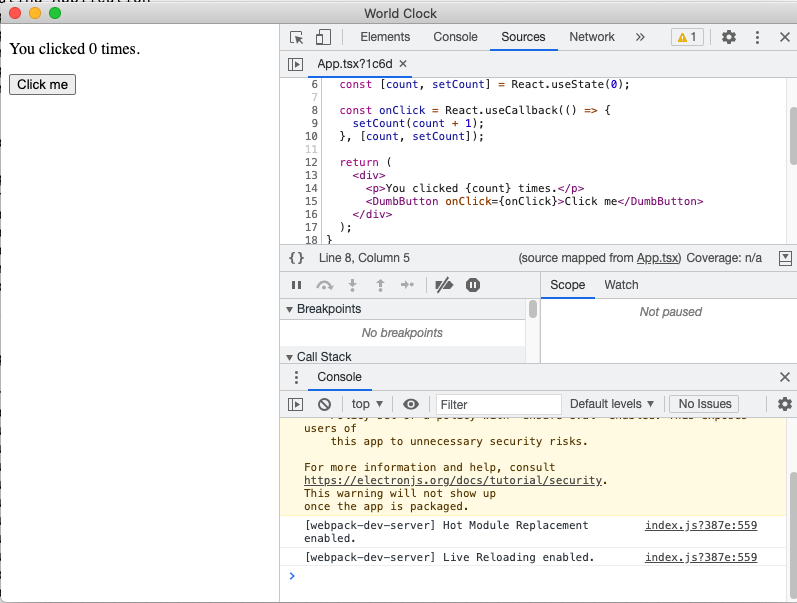Select the Console drawer tab
The width and height of the screenshot is (797, 603).
tap(340, 377)
